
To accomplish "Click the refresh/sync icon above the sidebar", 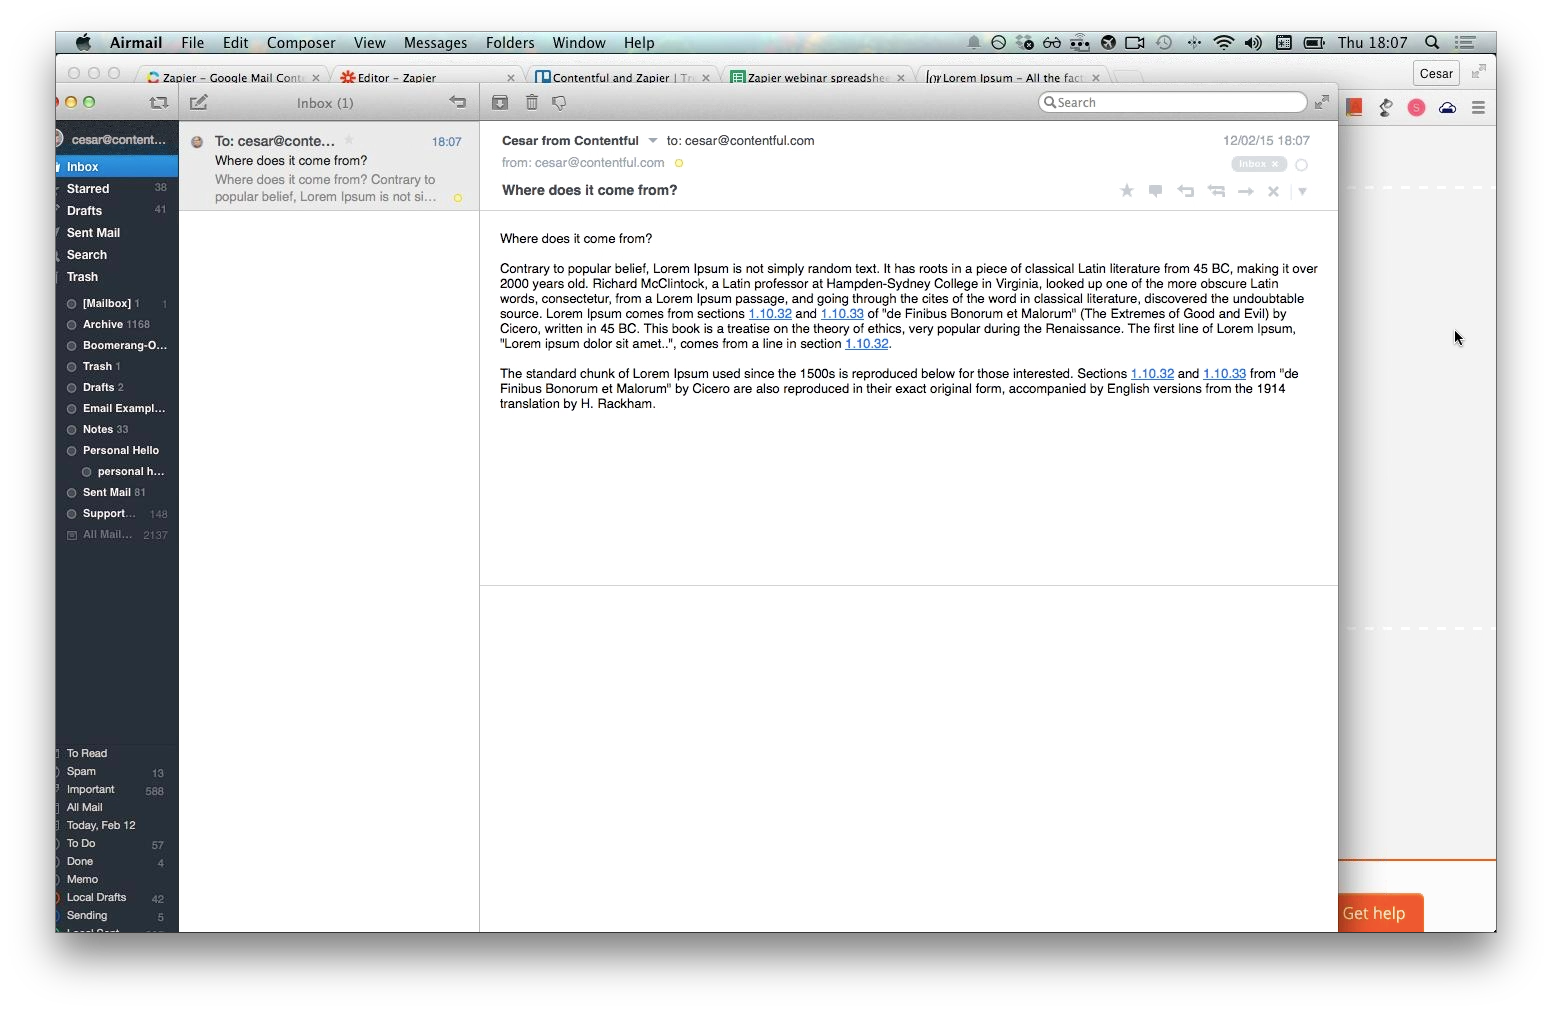I will (x=158, y=102).
